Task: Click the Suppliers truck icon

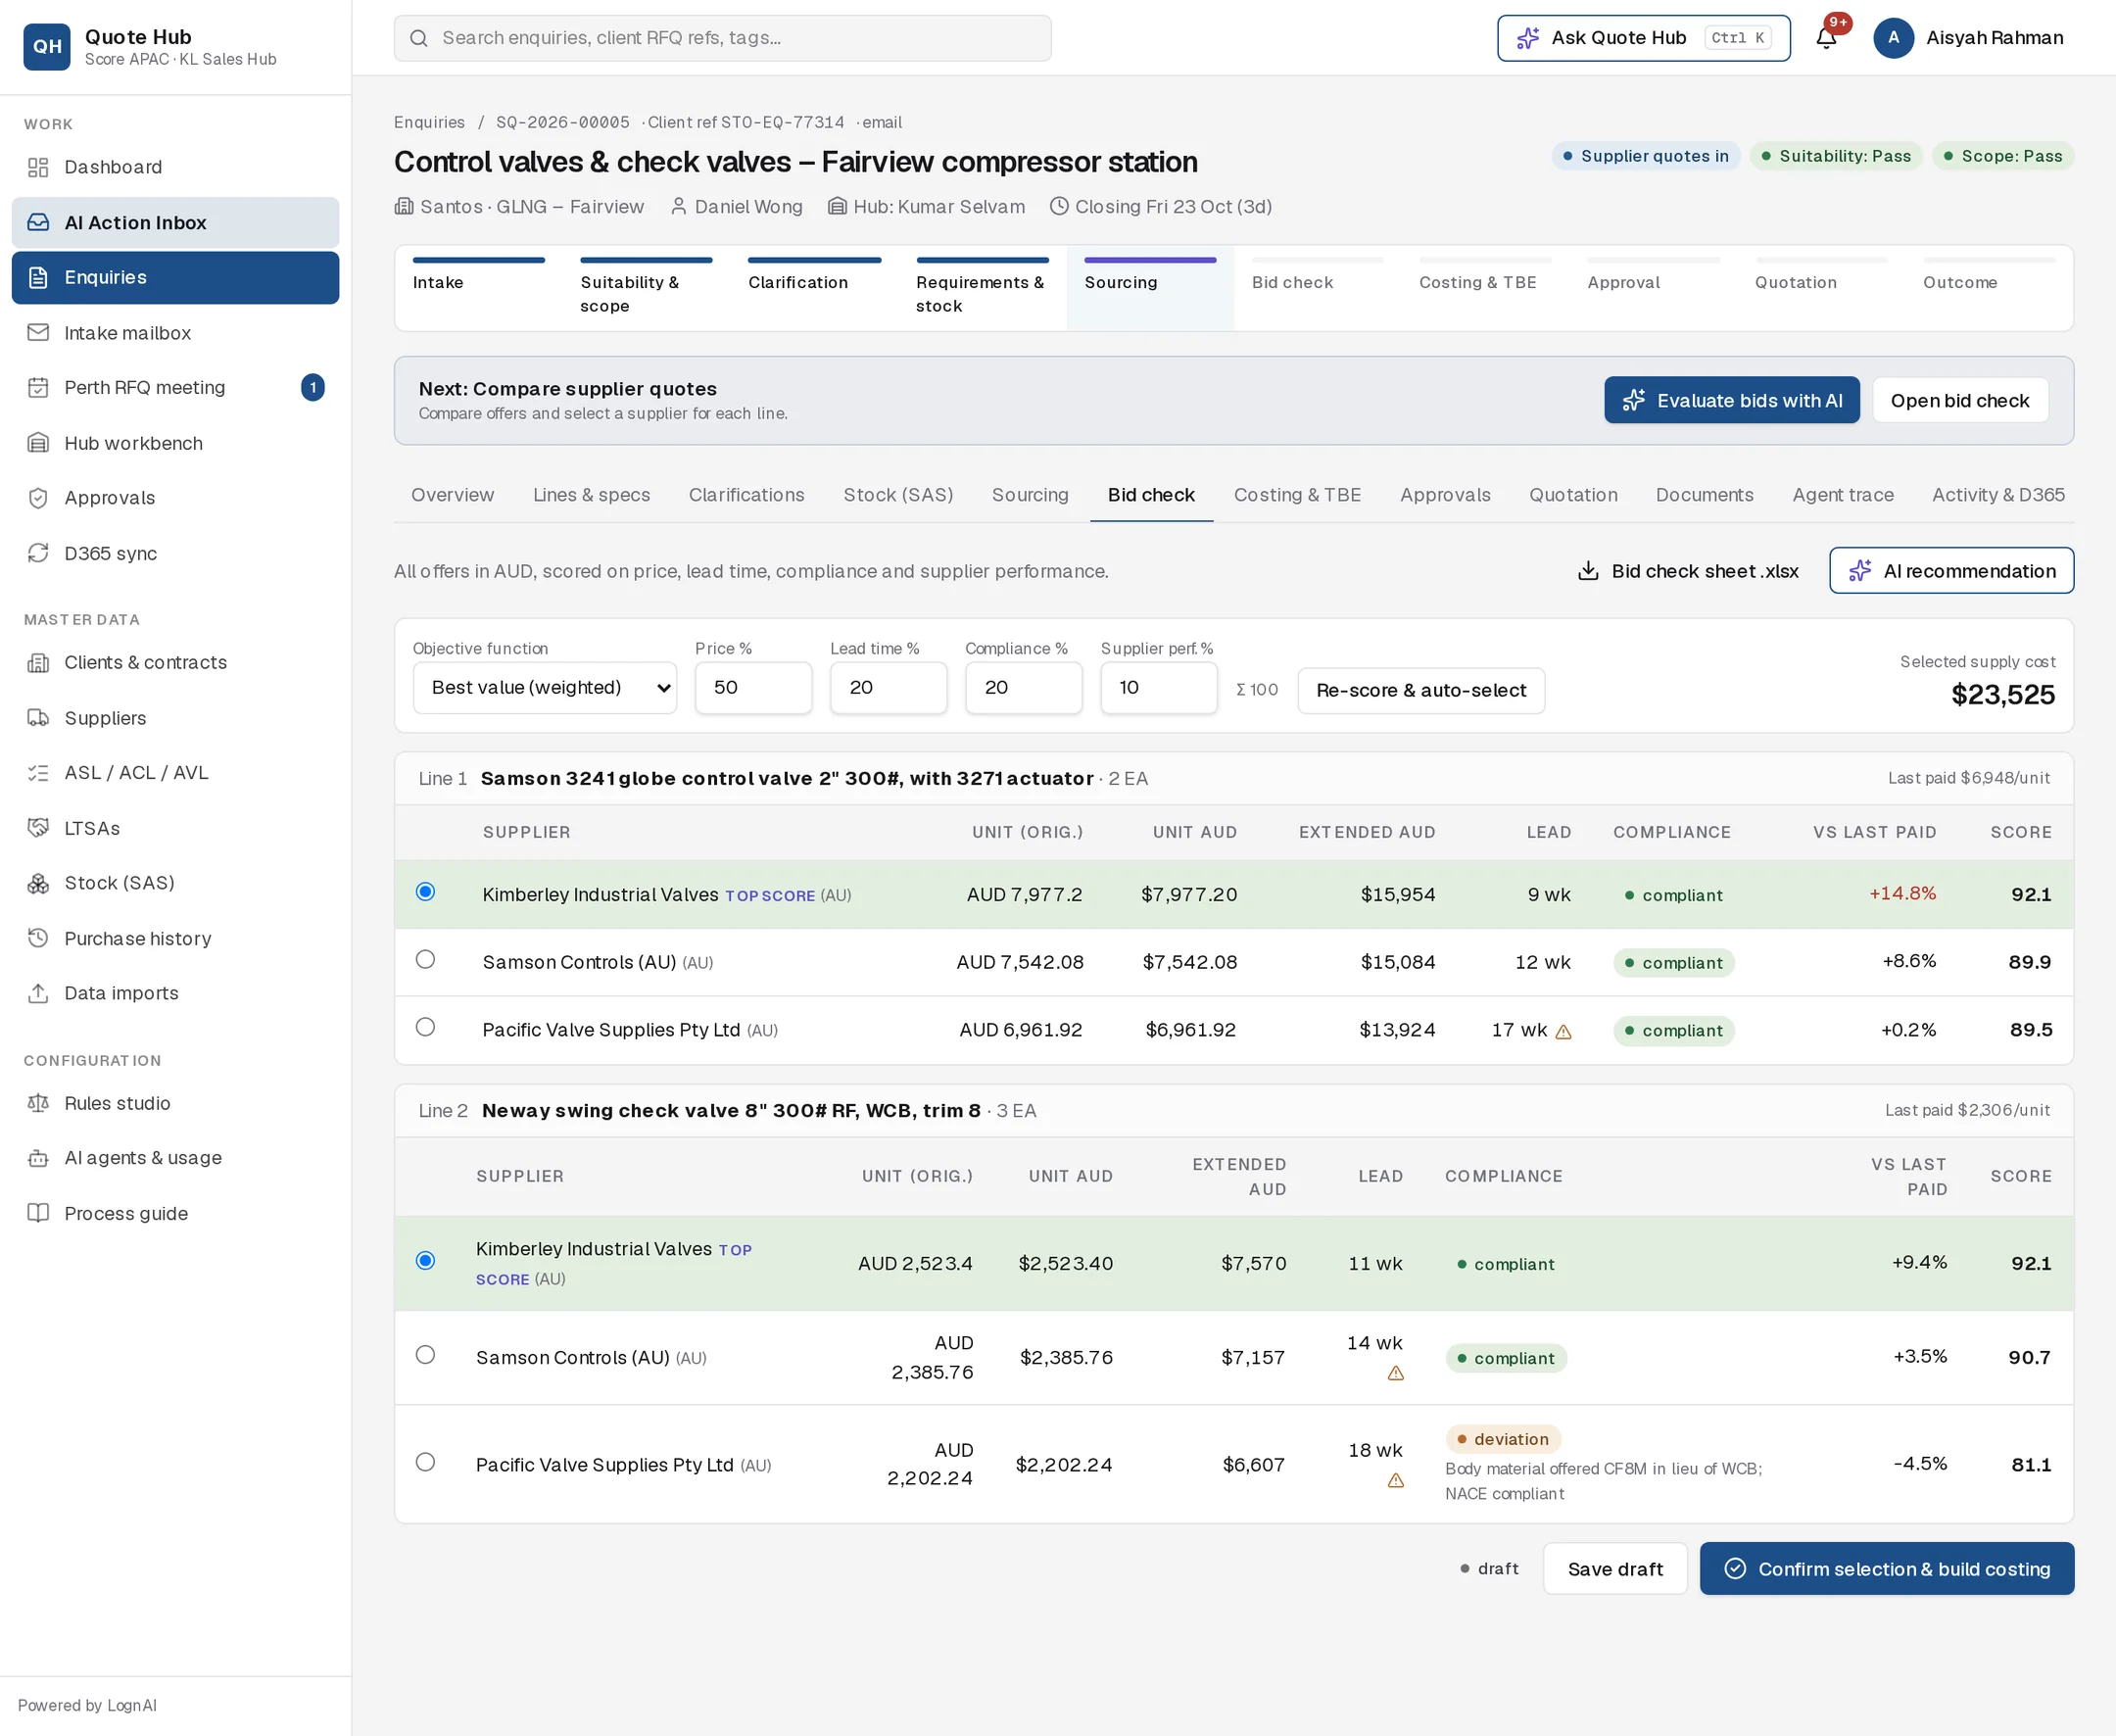Action: [38, 718]
